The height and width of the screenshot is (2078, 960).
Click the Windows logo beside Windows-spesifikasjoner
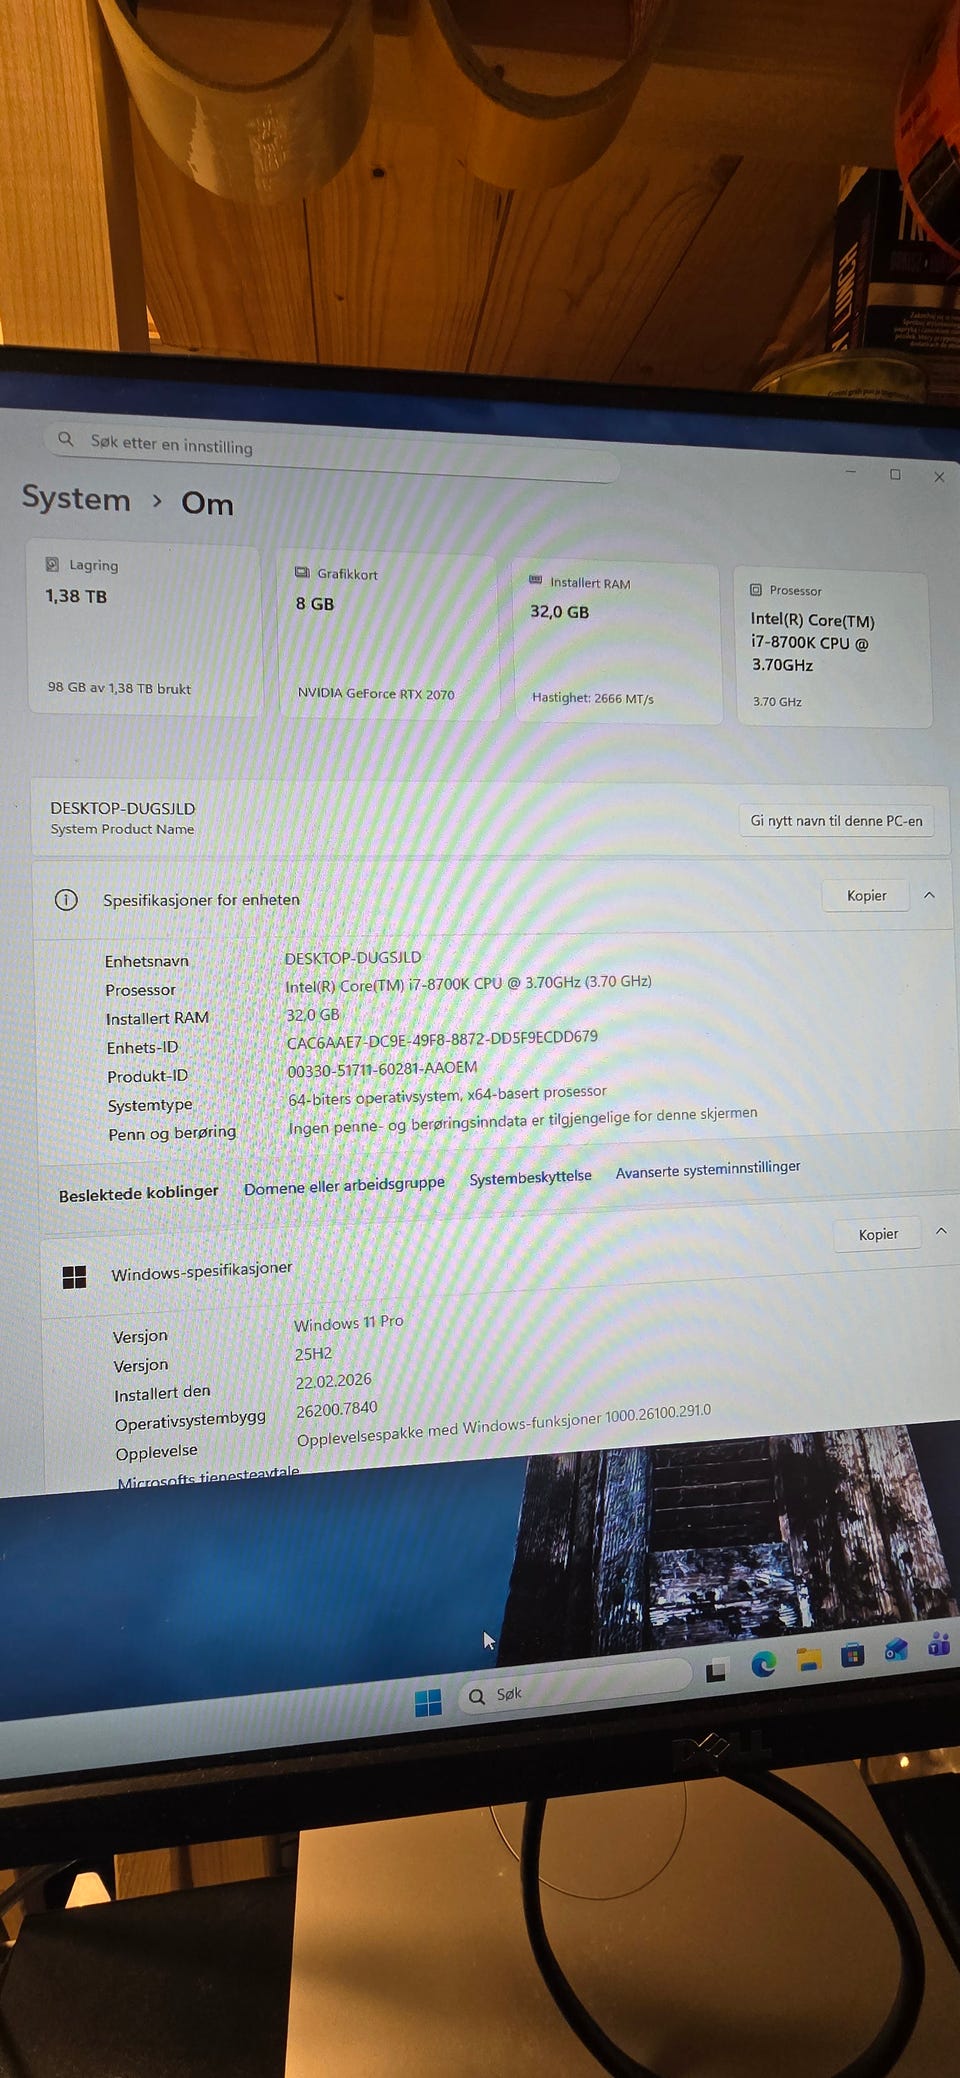tap(74, 1277)
